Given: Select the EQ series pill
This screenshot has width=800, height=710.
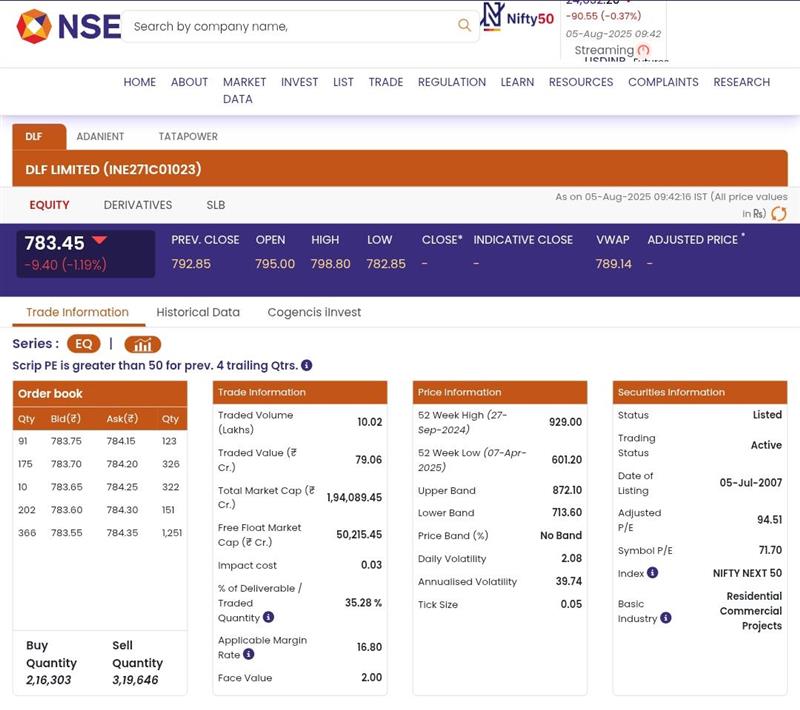Looking at the screenshot, I should [84, 344].
